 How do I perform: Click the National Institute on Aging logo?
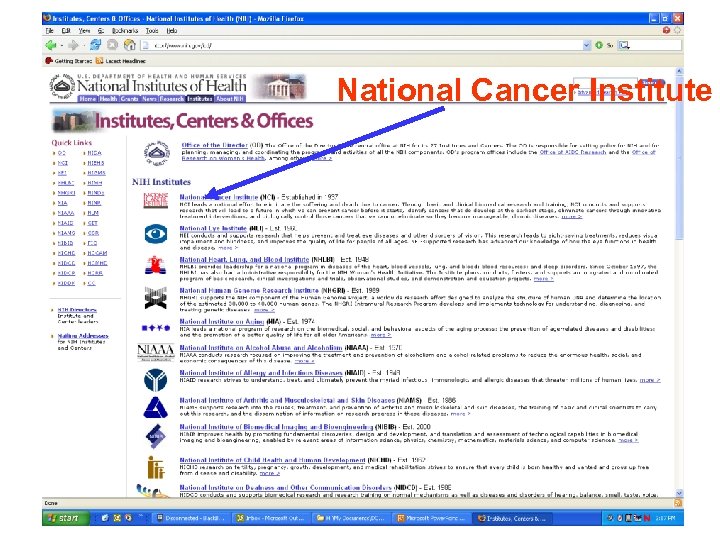[x=156, y=328]
